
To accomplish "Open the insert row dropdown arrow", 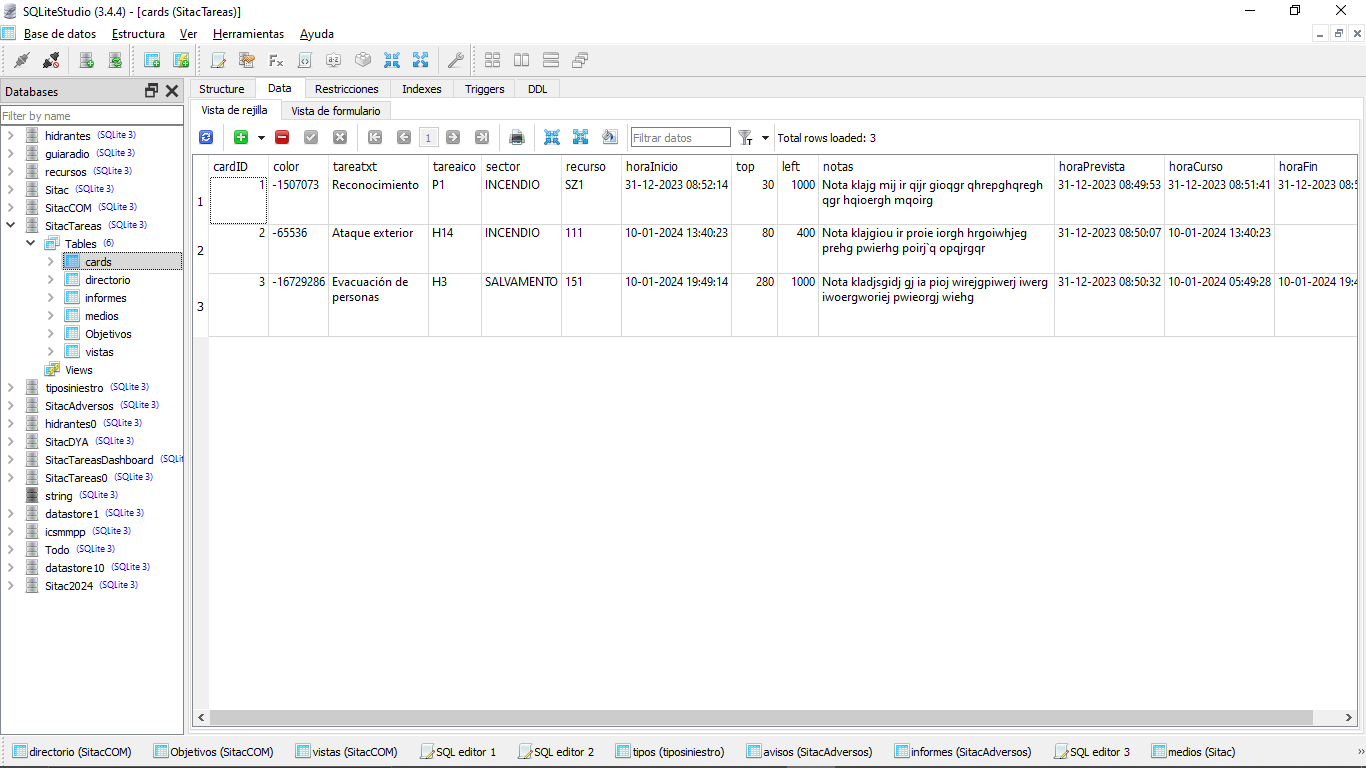I will pos(261,137).
